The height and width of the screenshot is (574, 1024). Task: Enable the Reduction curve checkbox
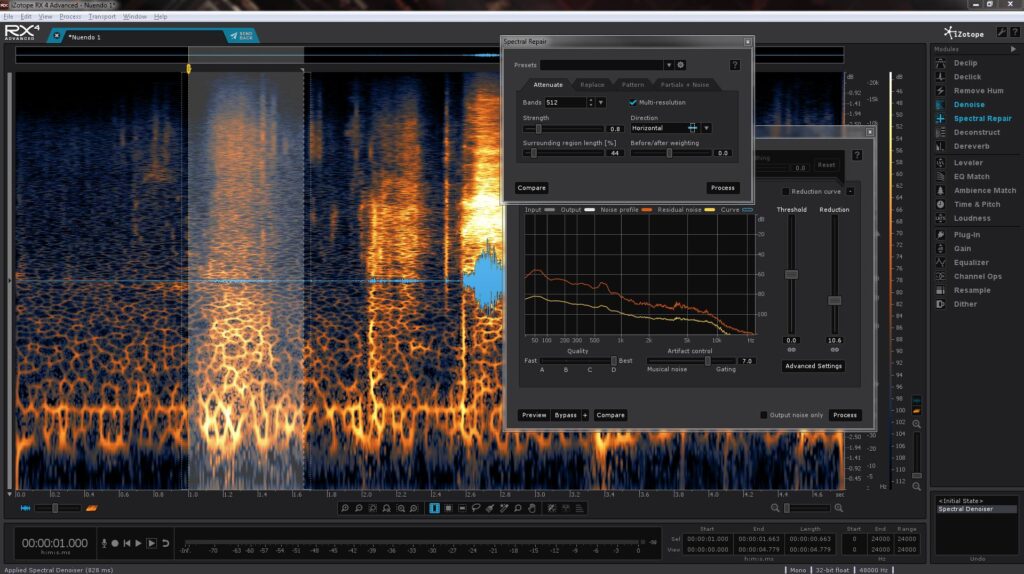(x=785, y=191)
